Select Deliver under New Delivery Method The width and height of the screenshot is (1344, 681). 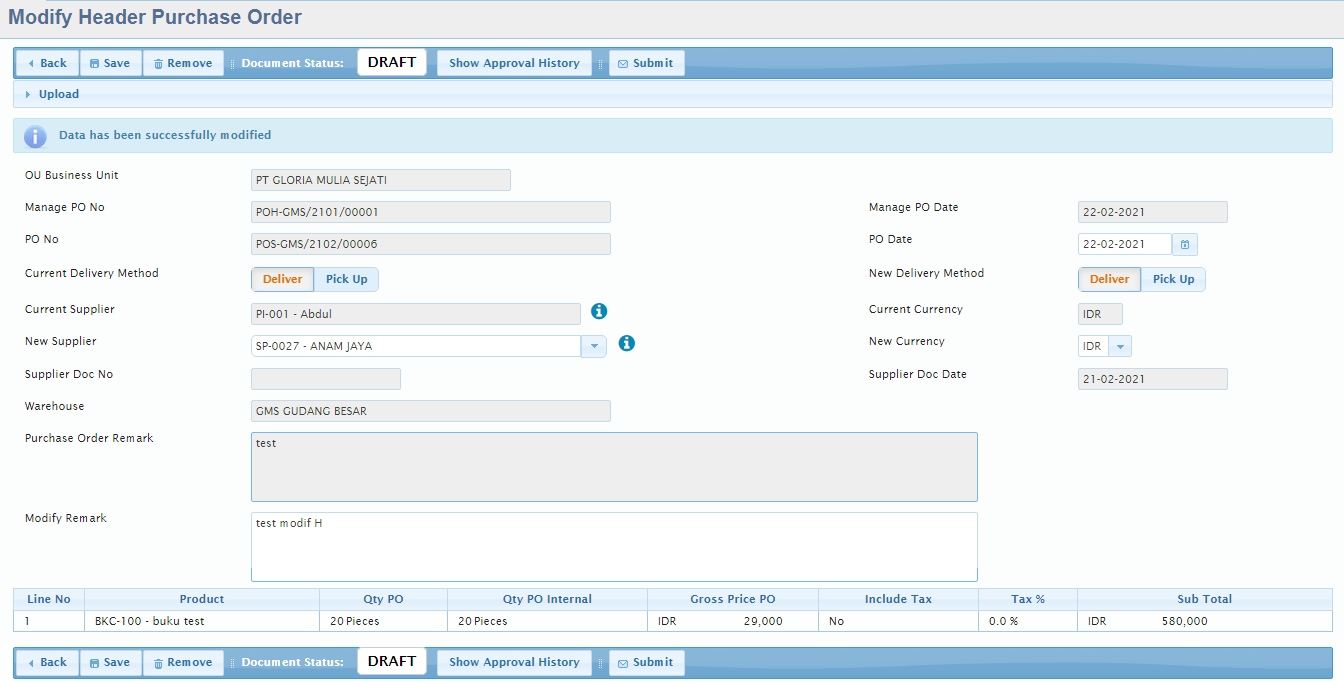(1109, 279)
